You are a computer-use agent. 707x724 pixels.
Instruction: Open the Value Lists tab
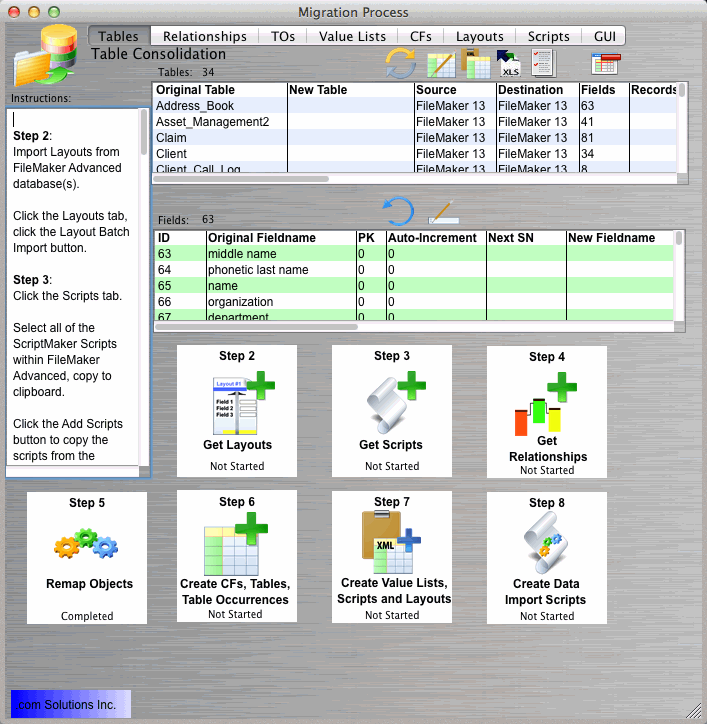(x=352, y=36)
